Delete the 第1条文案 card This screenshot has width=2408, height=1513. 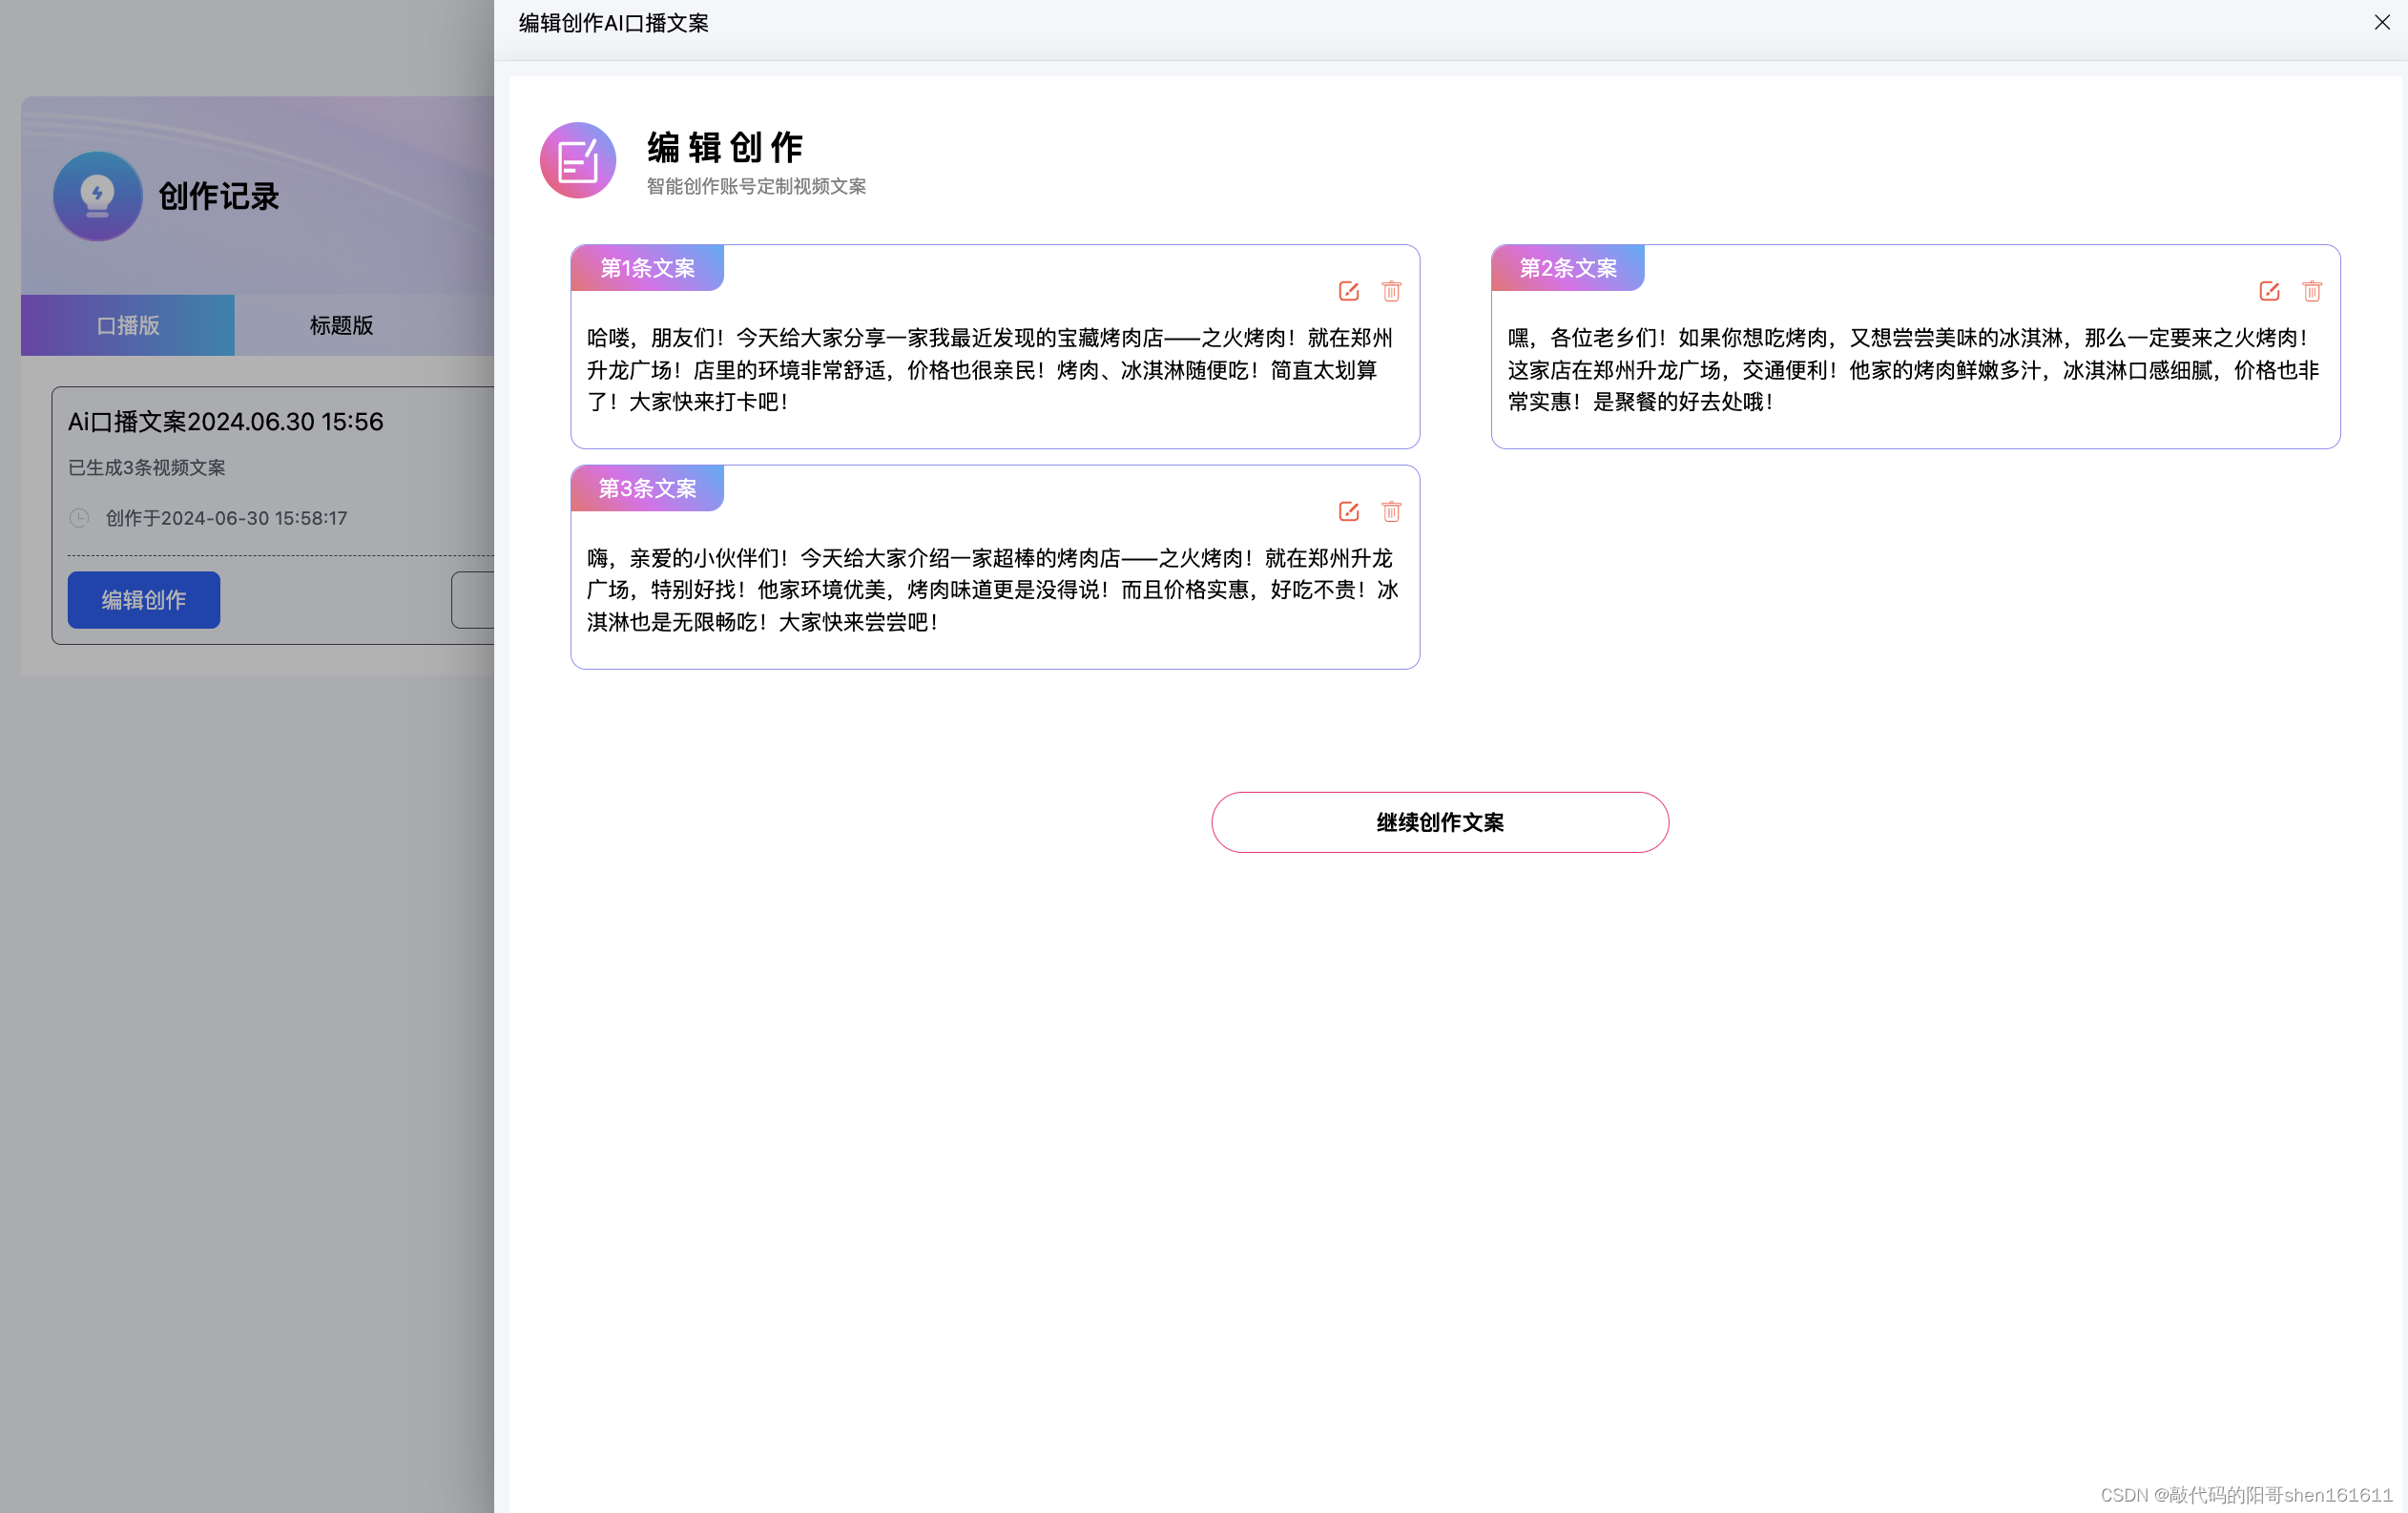(1391, 291)
